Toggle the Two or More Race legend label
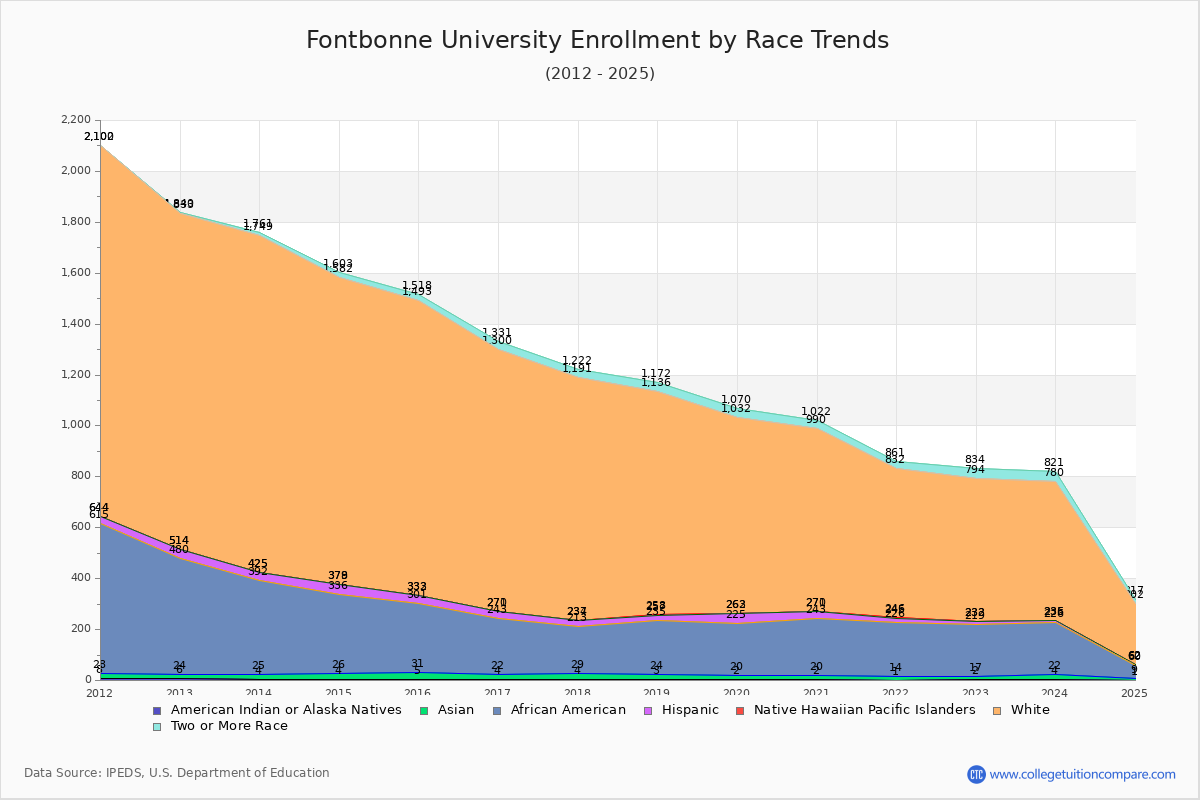Viewport: 1200px width, 800px height. pos(229,726)
